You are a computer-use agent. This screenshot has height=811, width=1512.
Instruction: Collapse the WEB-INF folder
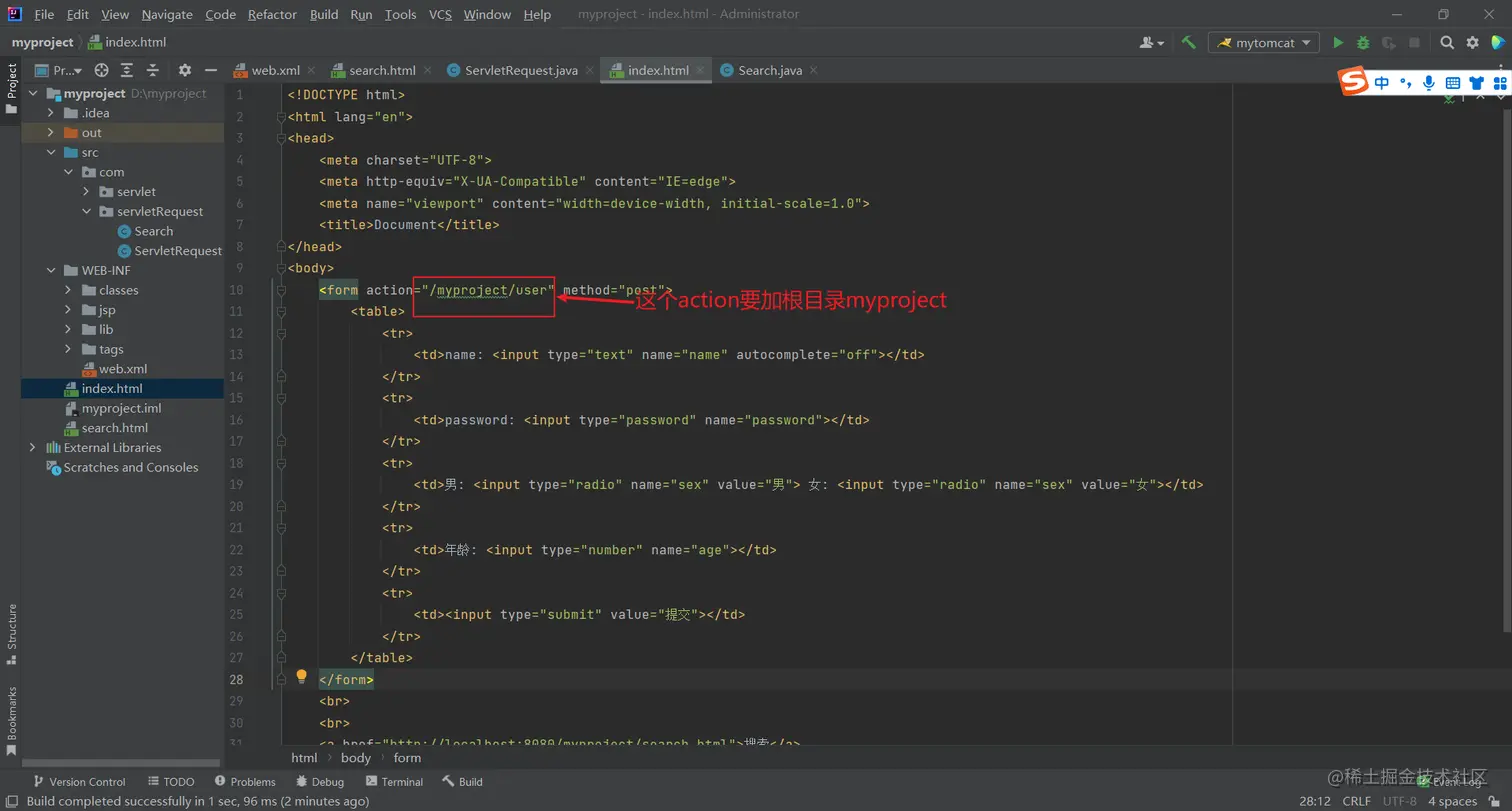(x=52, y=270)
